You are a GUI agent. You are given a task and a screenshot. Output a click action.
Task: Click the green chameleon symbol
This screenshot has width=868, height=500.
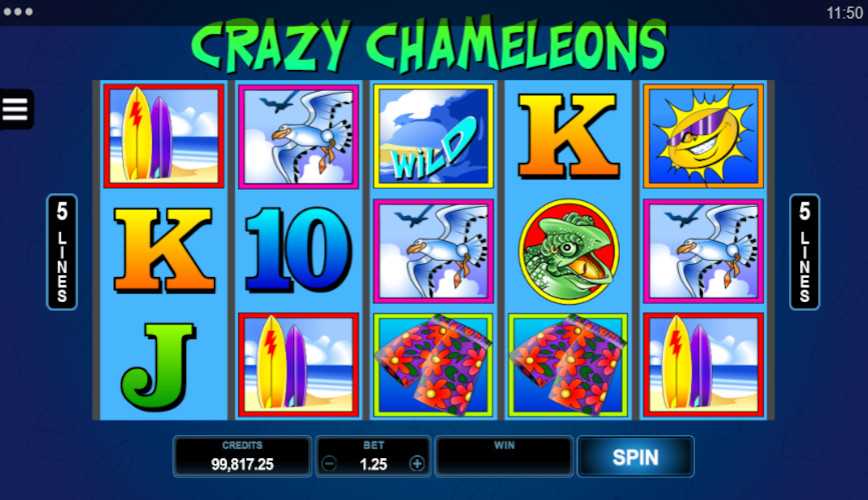click(569, 251)
